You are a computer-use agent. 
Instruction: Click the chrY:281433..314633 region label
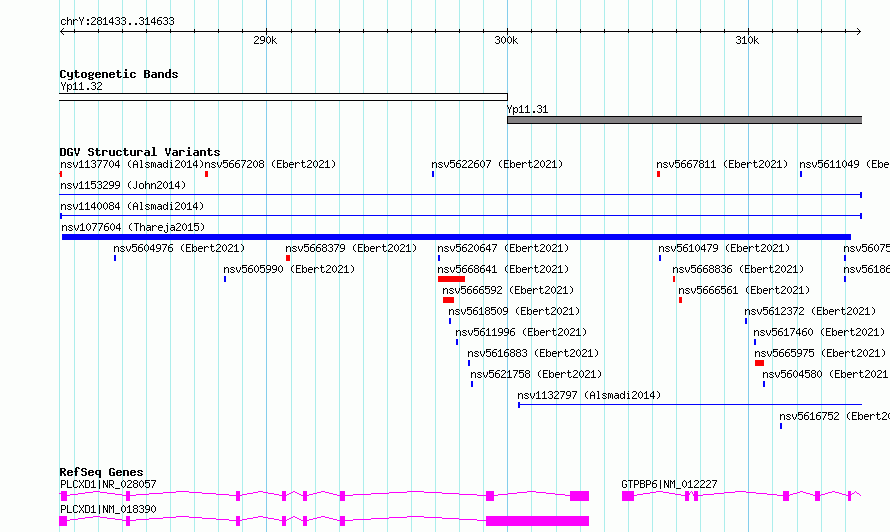point(117,22)
